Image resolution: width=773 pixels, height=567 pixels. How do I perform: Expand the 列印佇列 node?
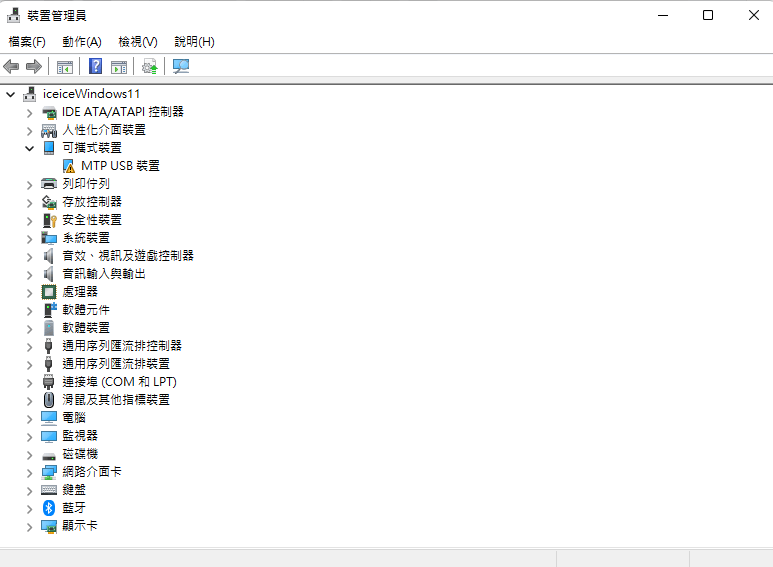(30, 185)
